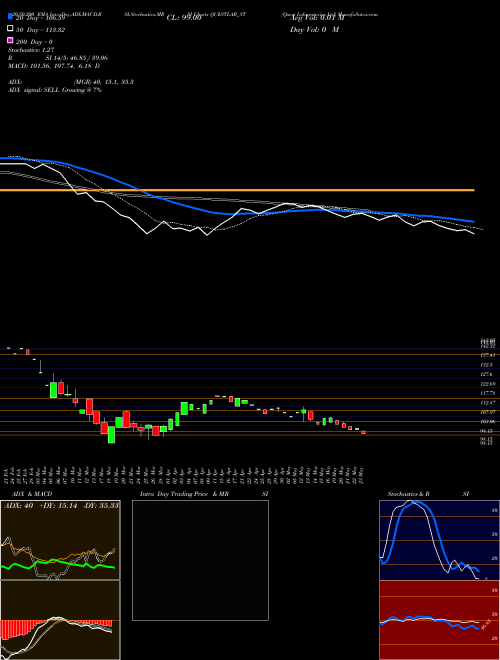Click the white 50 Day legend swatch
This screenshot has height=660, width=500.
[10, 28]
